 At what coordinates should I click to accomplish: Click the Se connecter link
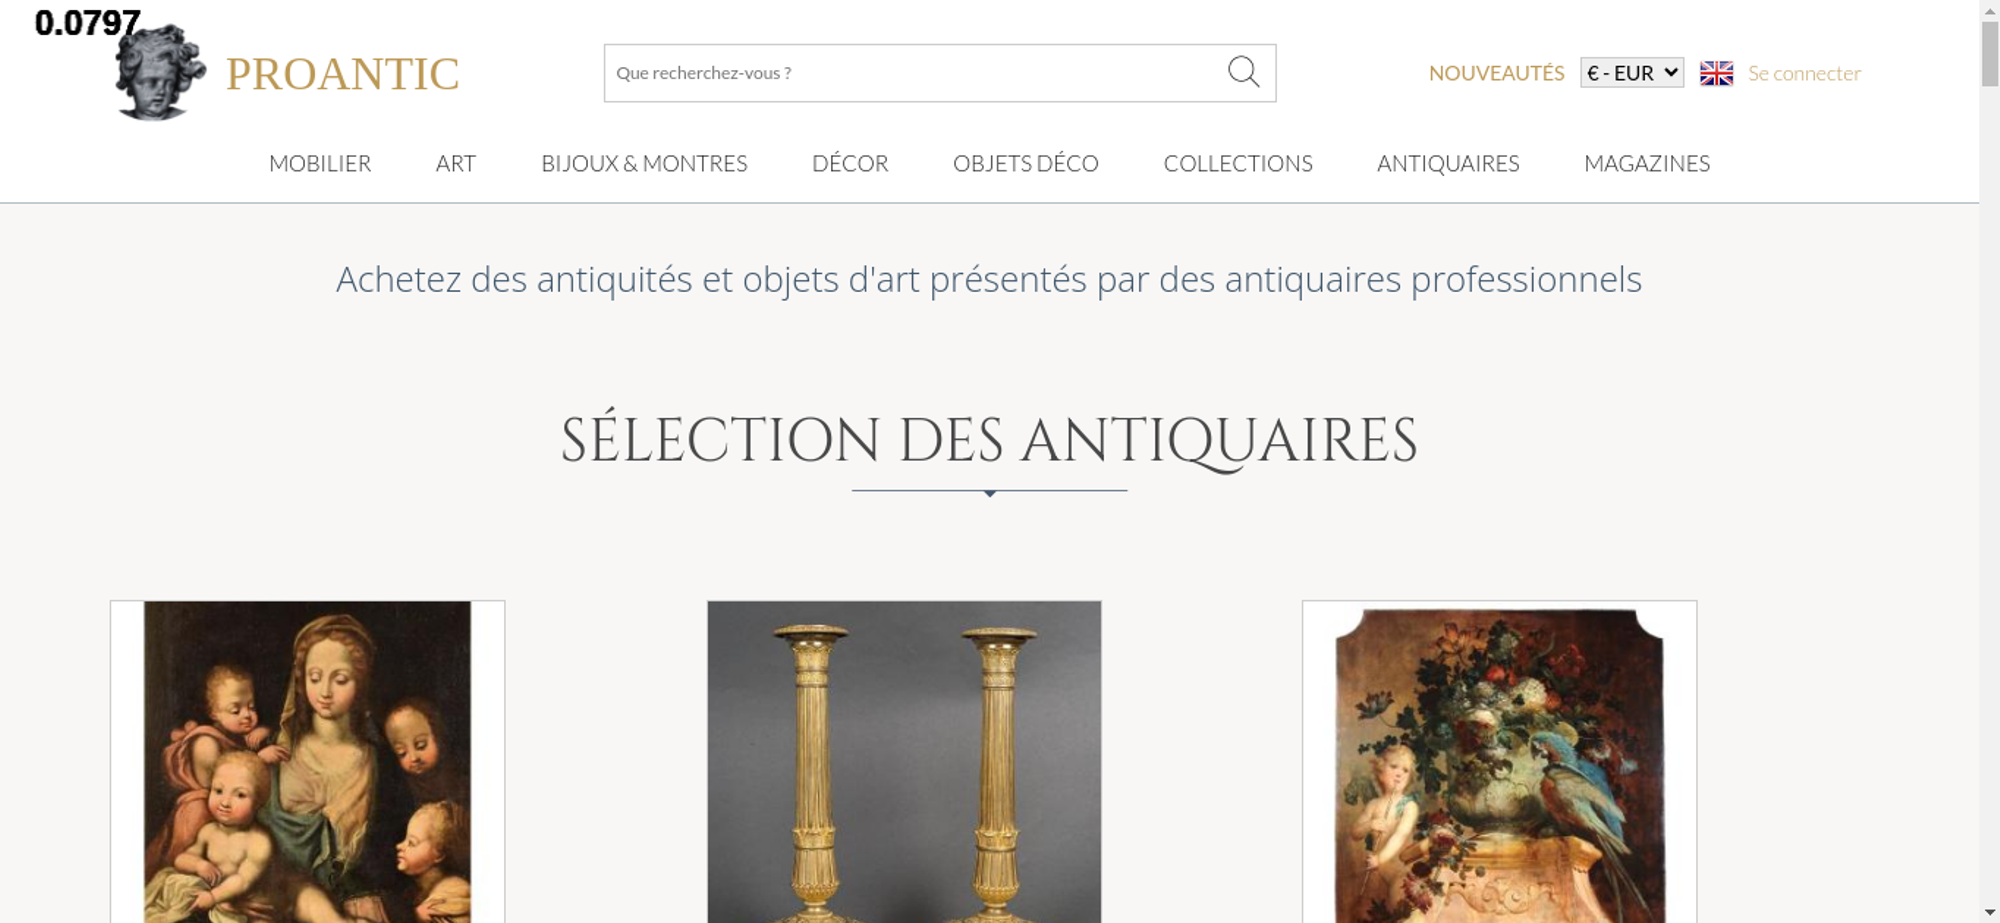pos(1804,73)
